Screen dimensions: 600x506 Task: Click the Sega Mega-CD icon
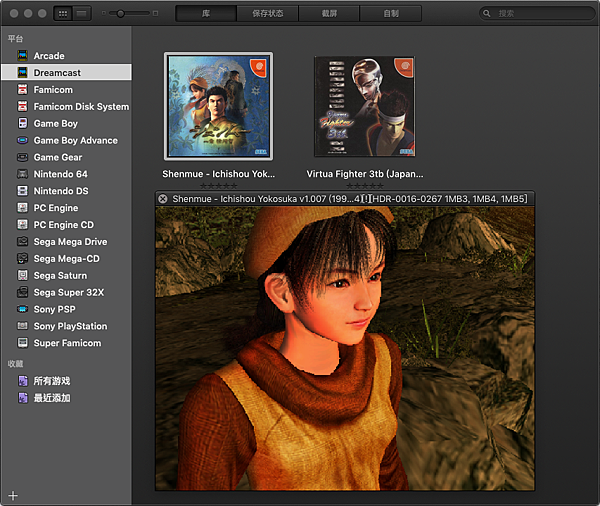[x=23, y=258]
